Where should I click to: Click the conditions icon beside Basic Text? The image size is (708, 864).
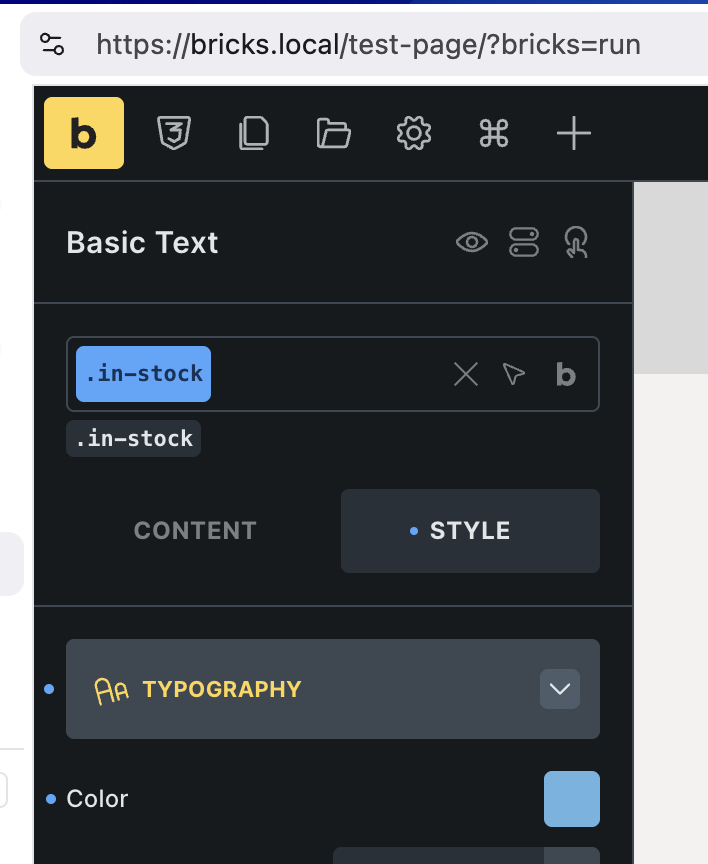[x=524, y=242]
